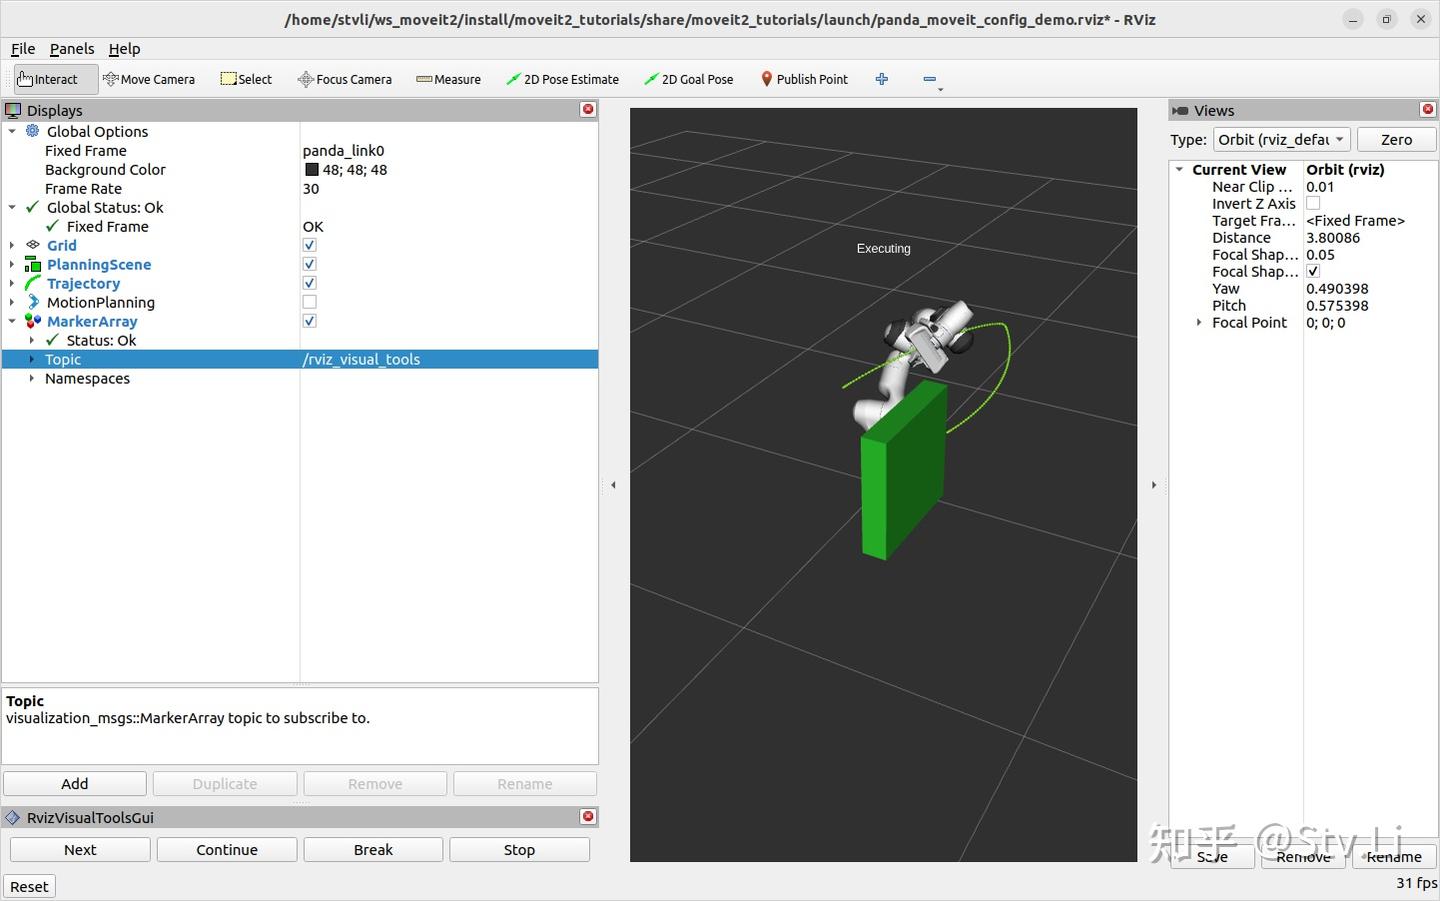Disable the Trajectory display checkbox
Image resolution: width=1440 pixels, height=901 pixels.
309,283
